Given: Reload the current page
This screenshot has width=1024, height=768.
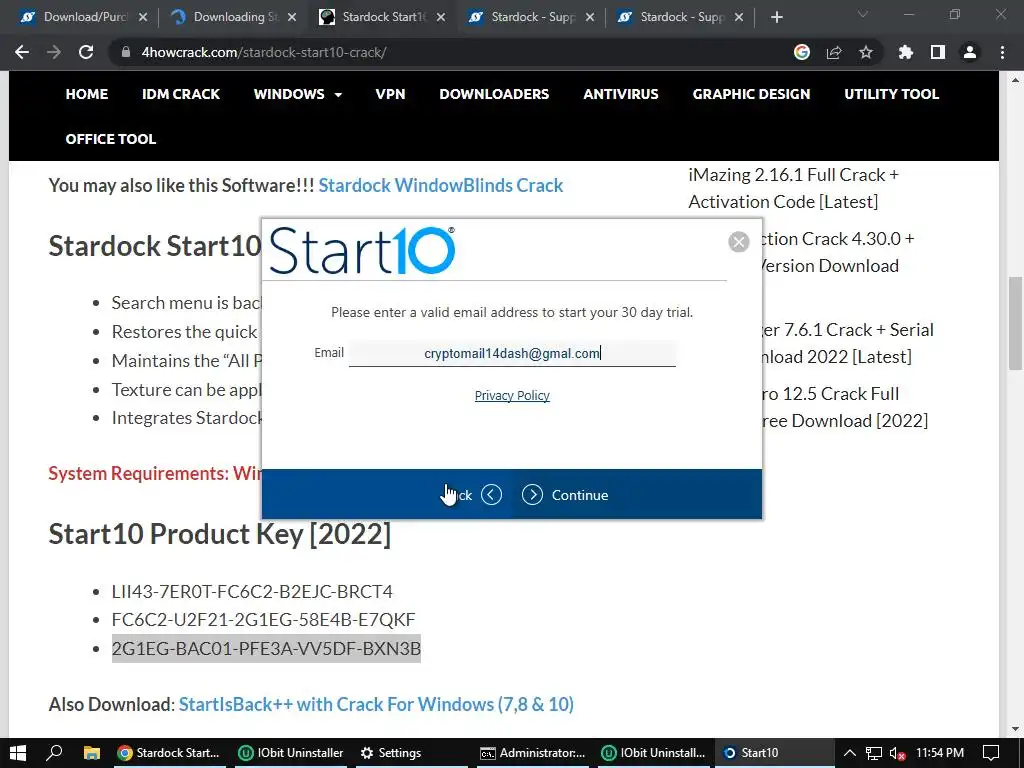Looking at the screenshot, I should click(86, 52).
